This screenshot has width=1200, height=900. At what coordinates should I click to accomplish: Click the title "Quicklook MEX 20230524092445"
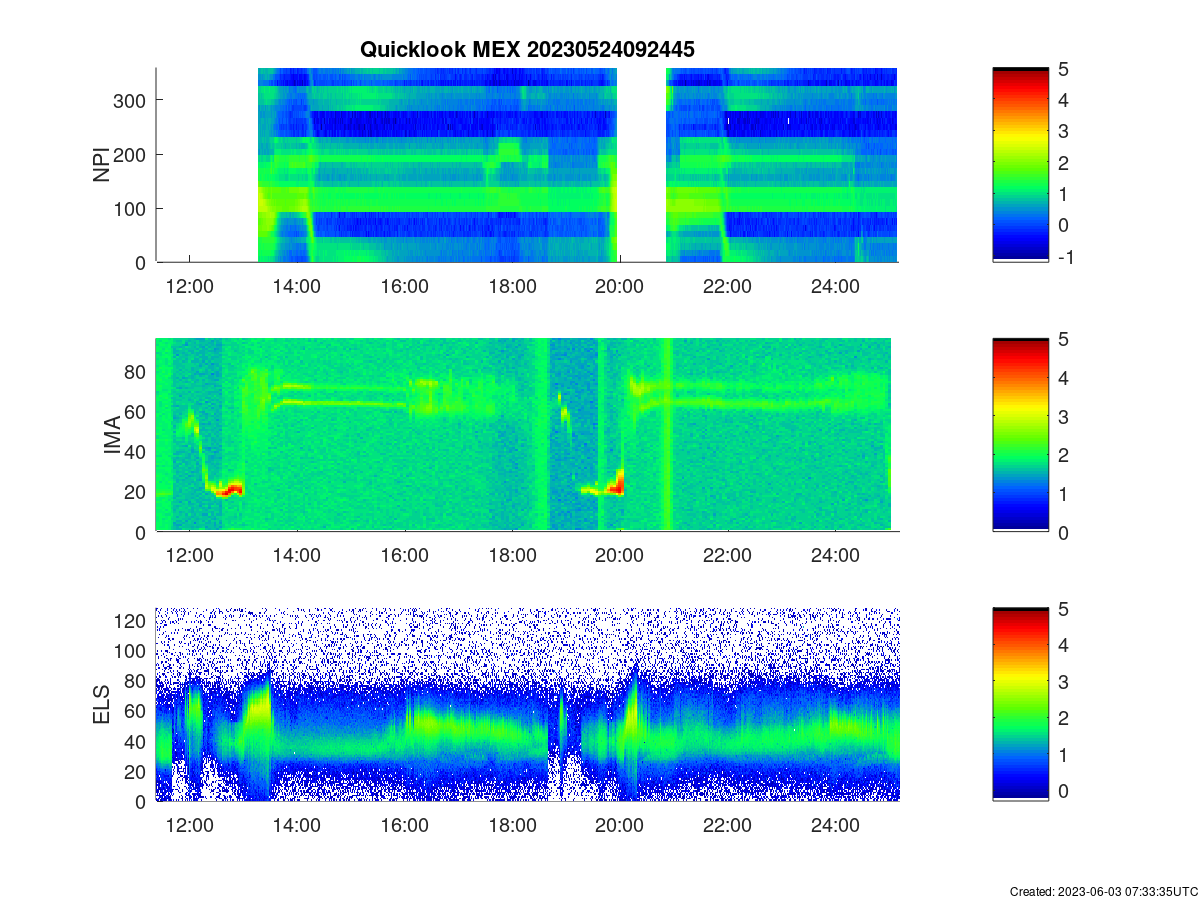pos(527,49)
